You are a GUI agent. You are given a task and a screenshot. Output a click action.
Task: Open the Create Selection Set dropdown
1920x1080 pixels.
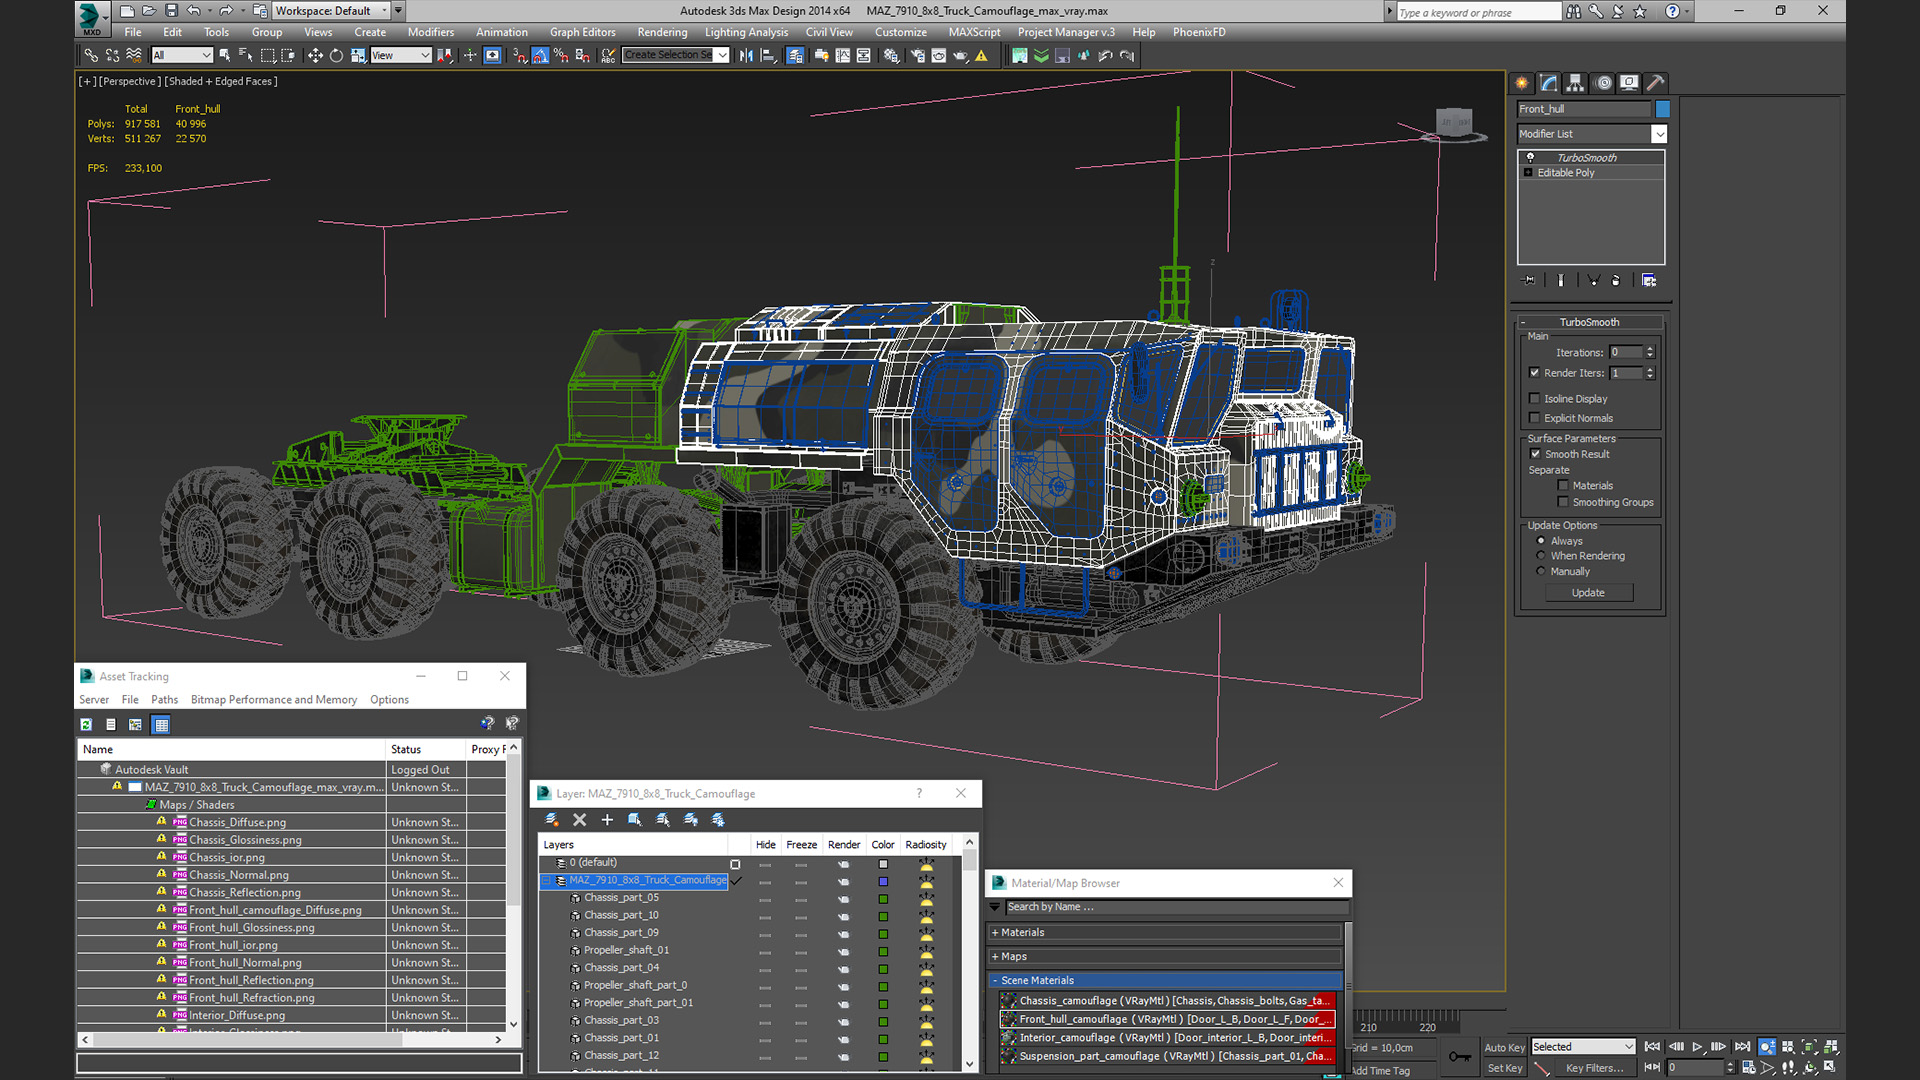pyautogui.click(x=722, y=56)
